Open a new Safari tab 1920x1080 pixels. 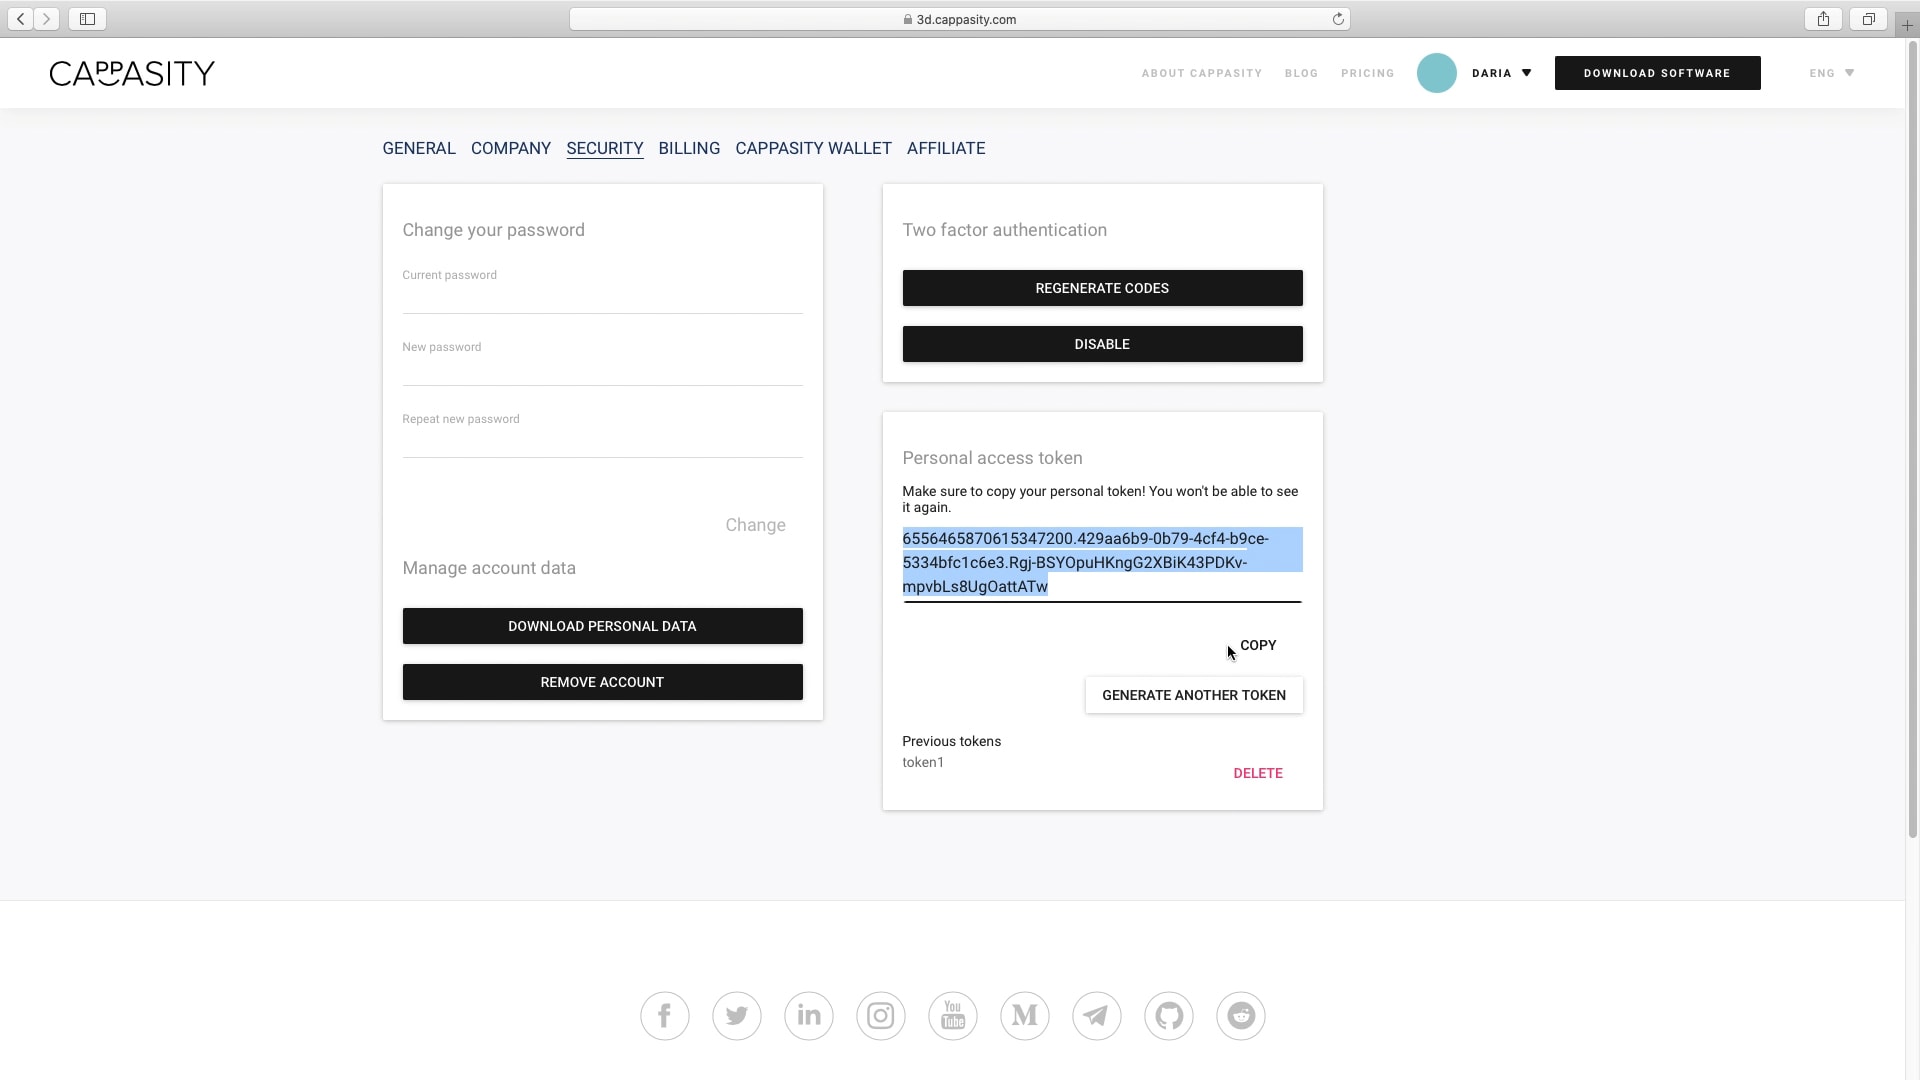(x=1907, y=25)
